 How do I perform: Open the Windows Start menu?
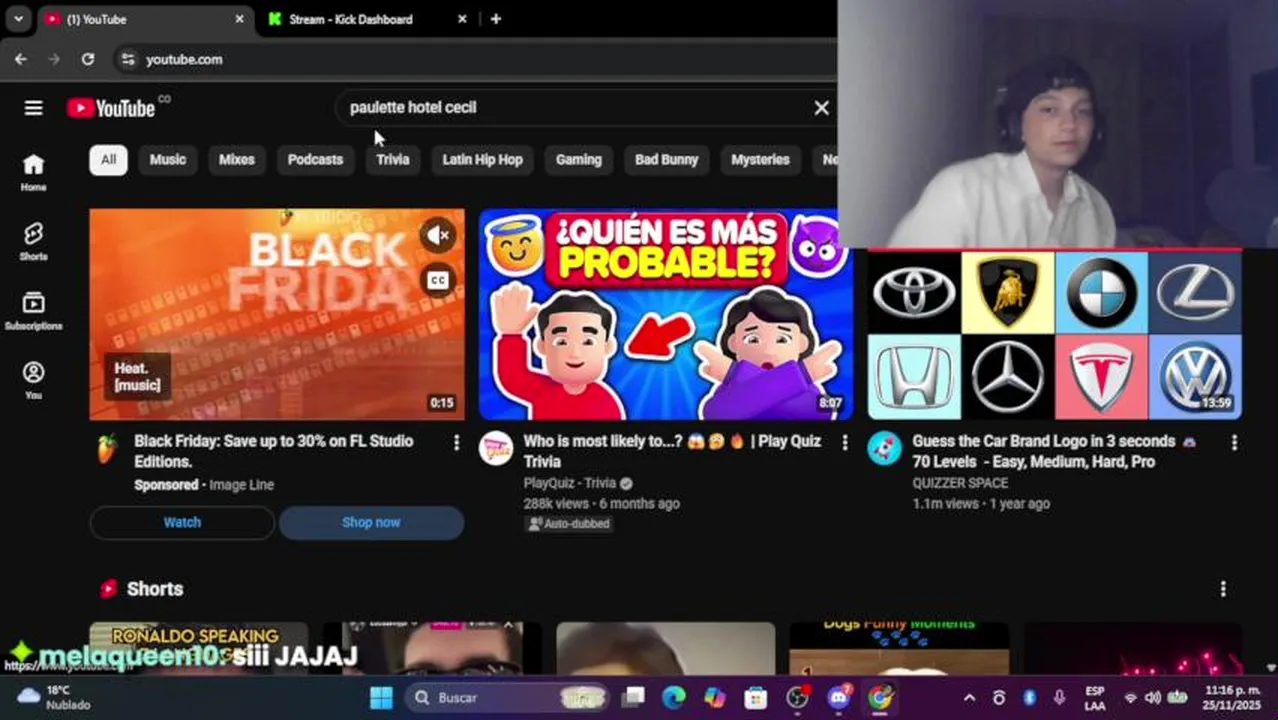[x=382, y=697]
